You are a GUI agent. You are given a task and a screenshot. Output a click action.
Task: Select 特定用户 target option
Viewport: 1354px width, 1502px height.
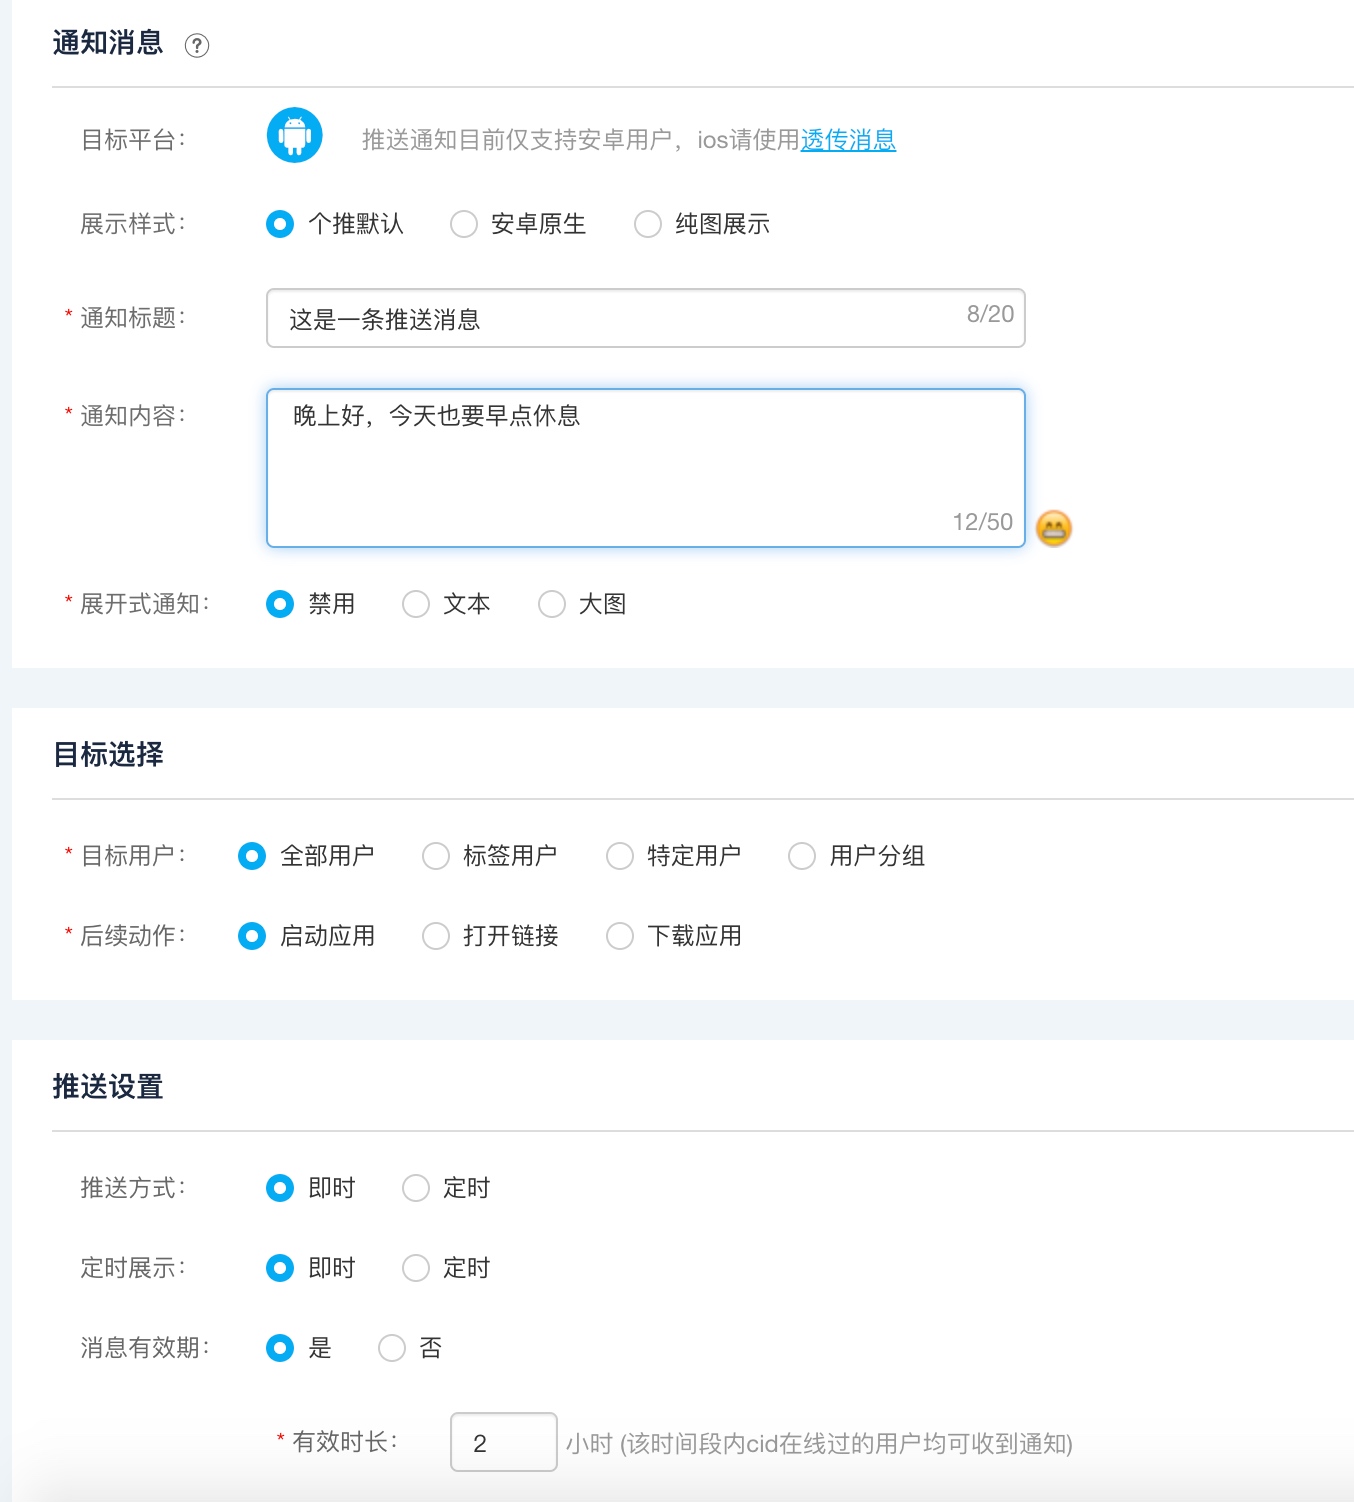coord(620,856)
